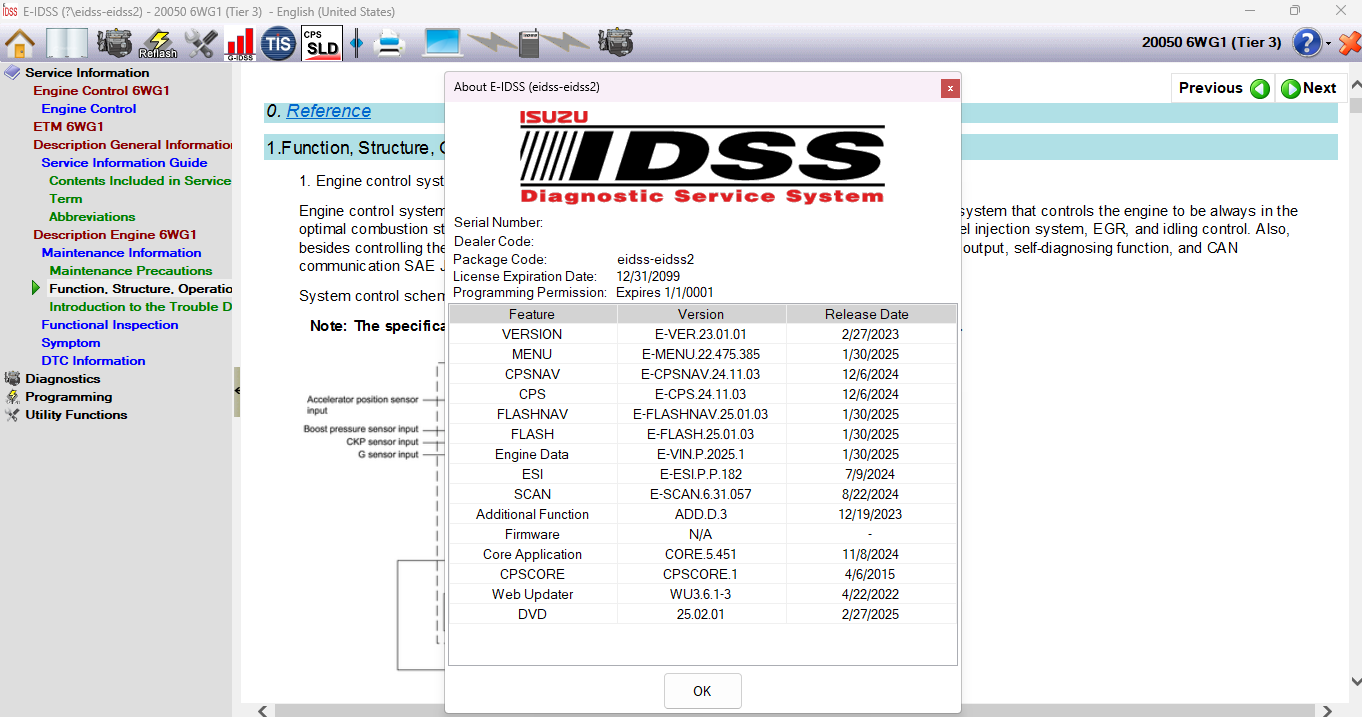Close the About E-IDSS dialog with red X
The image size is (1362, 717).
950,88
